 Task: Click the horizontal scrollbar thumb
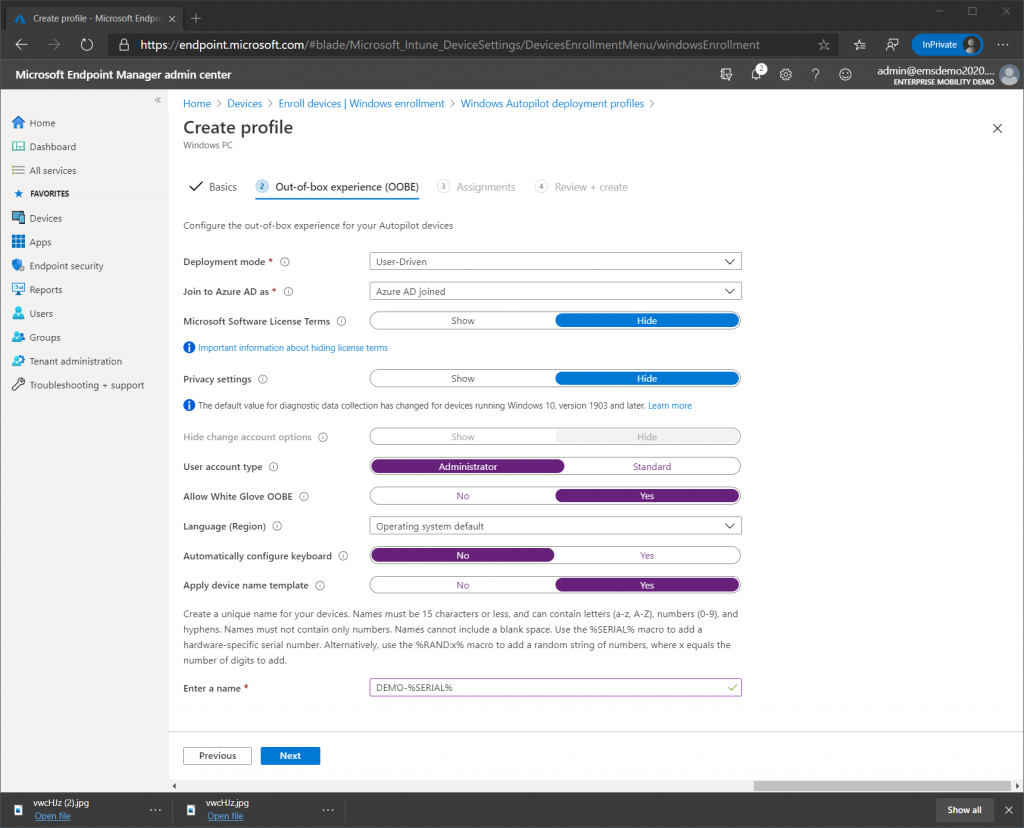tap(882, 786)
